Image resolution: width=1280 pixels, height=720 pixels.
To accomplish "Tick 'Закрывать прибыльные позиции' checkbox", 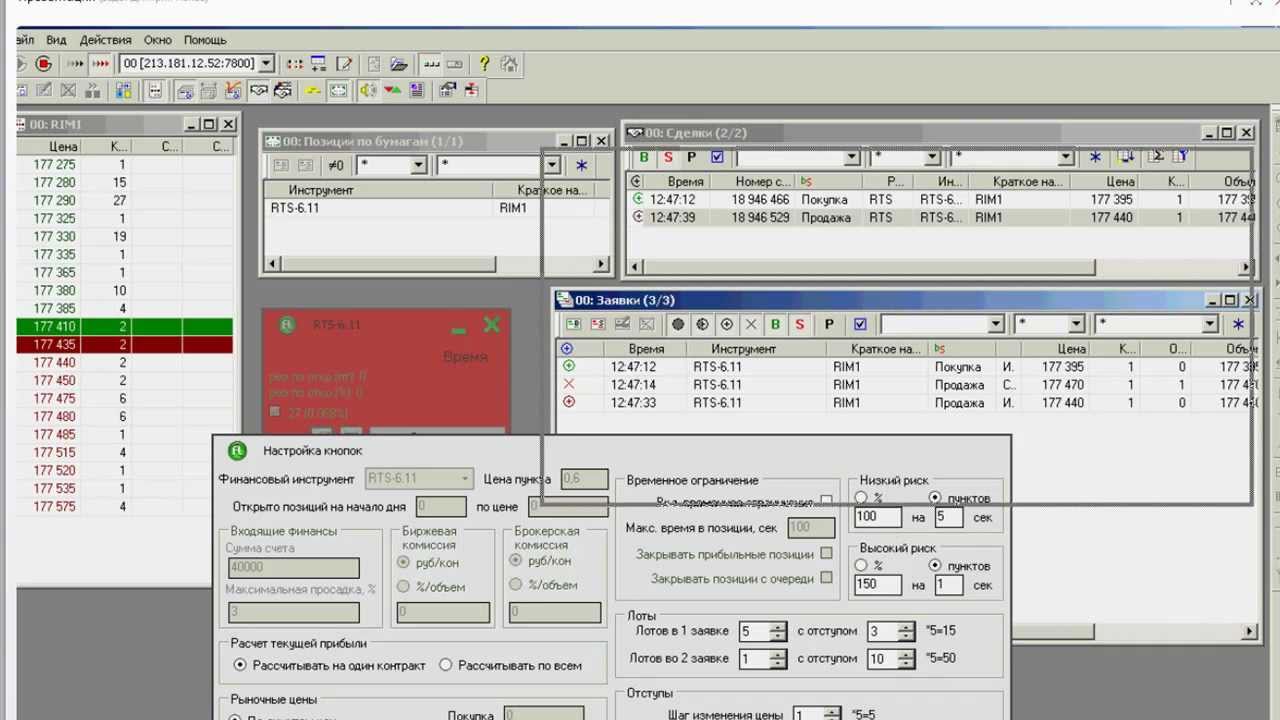I will pos(826,553).
